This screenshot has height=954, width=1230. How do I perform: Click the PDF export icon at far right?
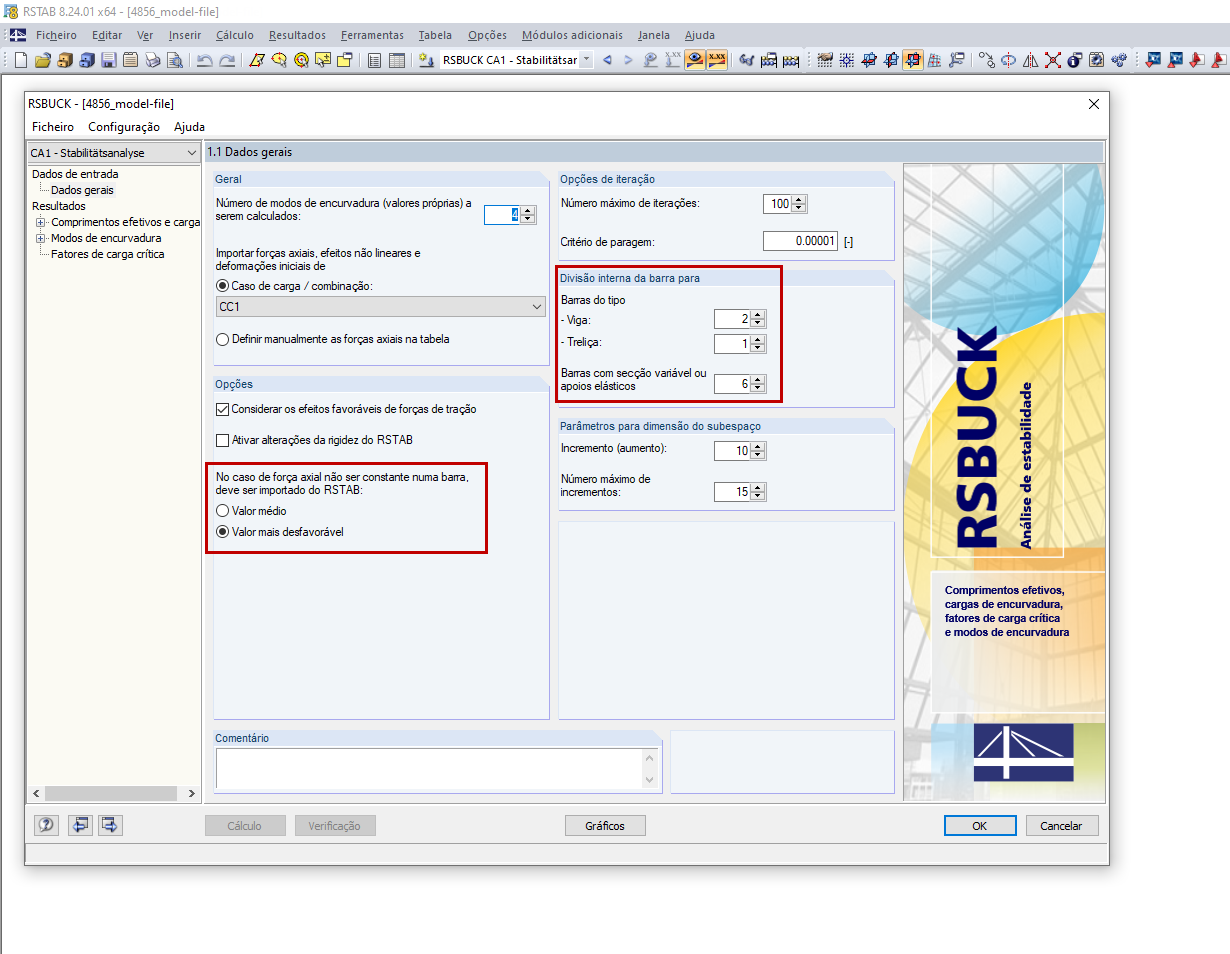click(x=1219, y=60)
